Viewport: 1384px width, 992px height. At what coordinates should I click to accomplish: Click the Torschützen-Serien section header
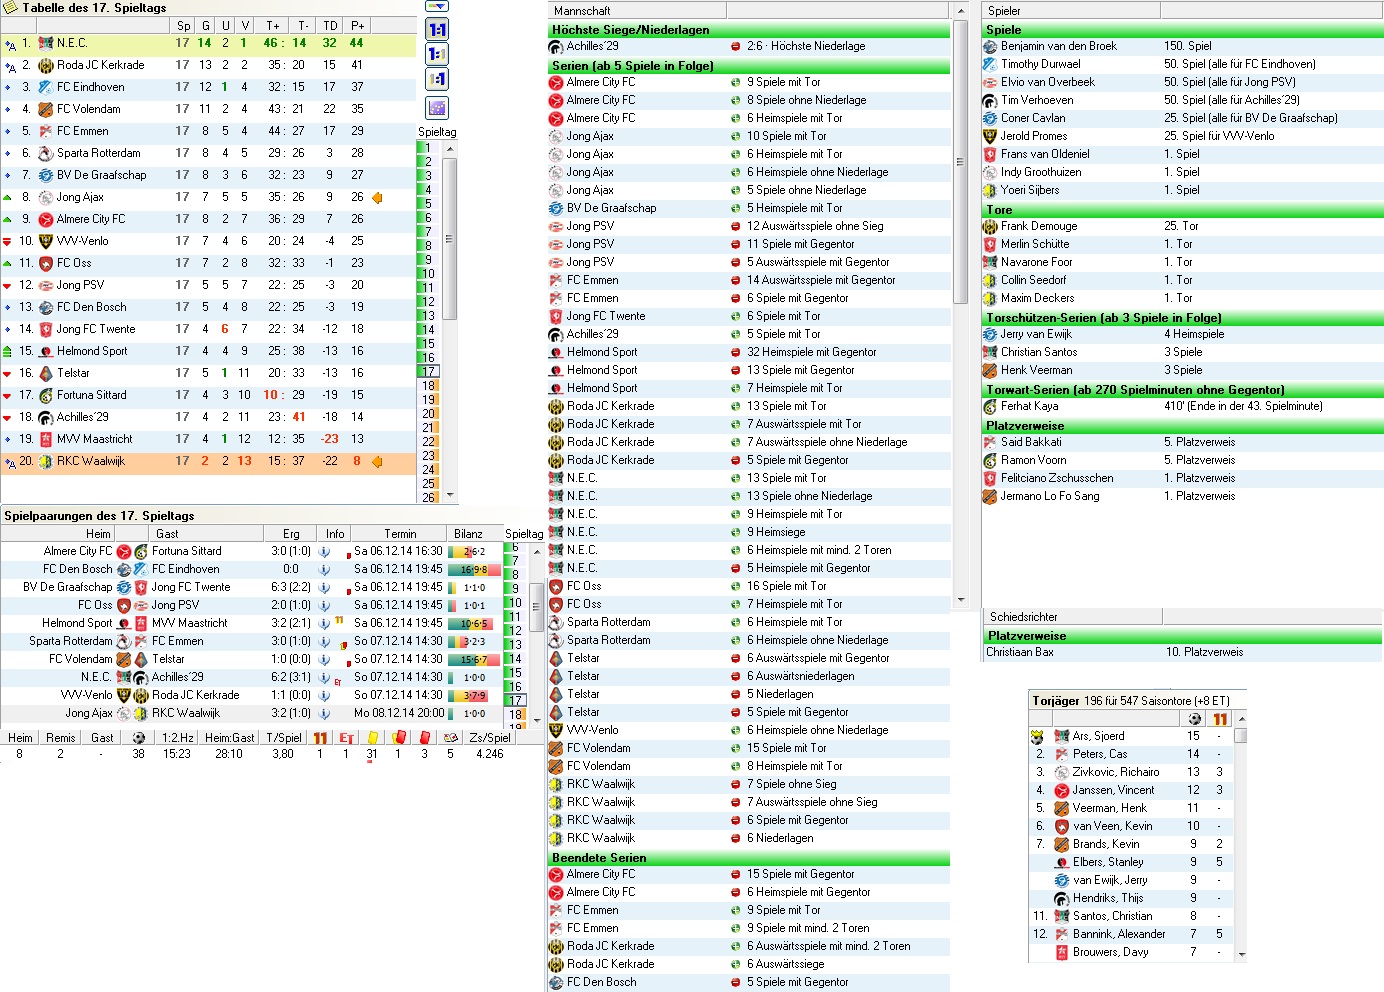(1183, 318)
